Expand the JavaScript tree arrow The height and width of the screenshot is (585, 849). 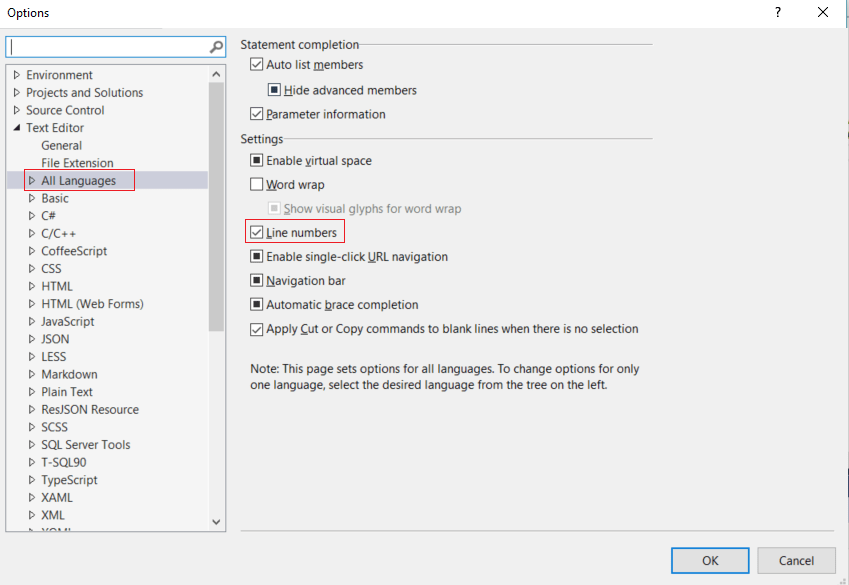tap(32, 321)
